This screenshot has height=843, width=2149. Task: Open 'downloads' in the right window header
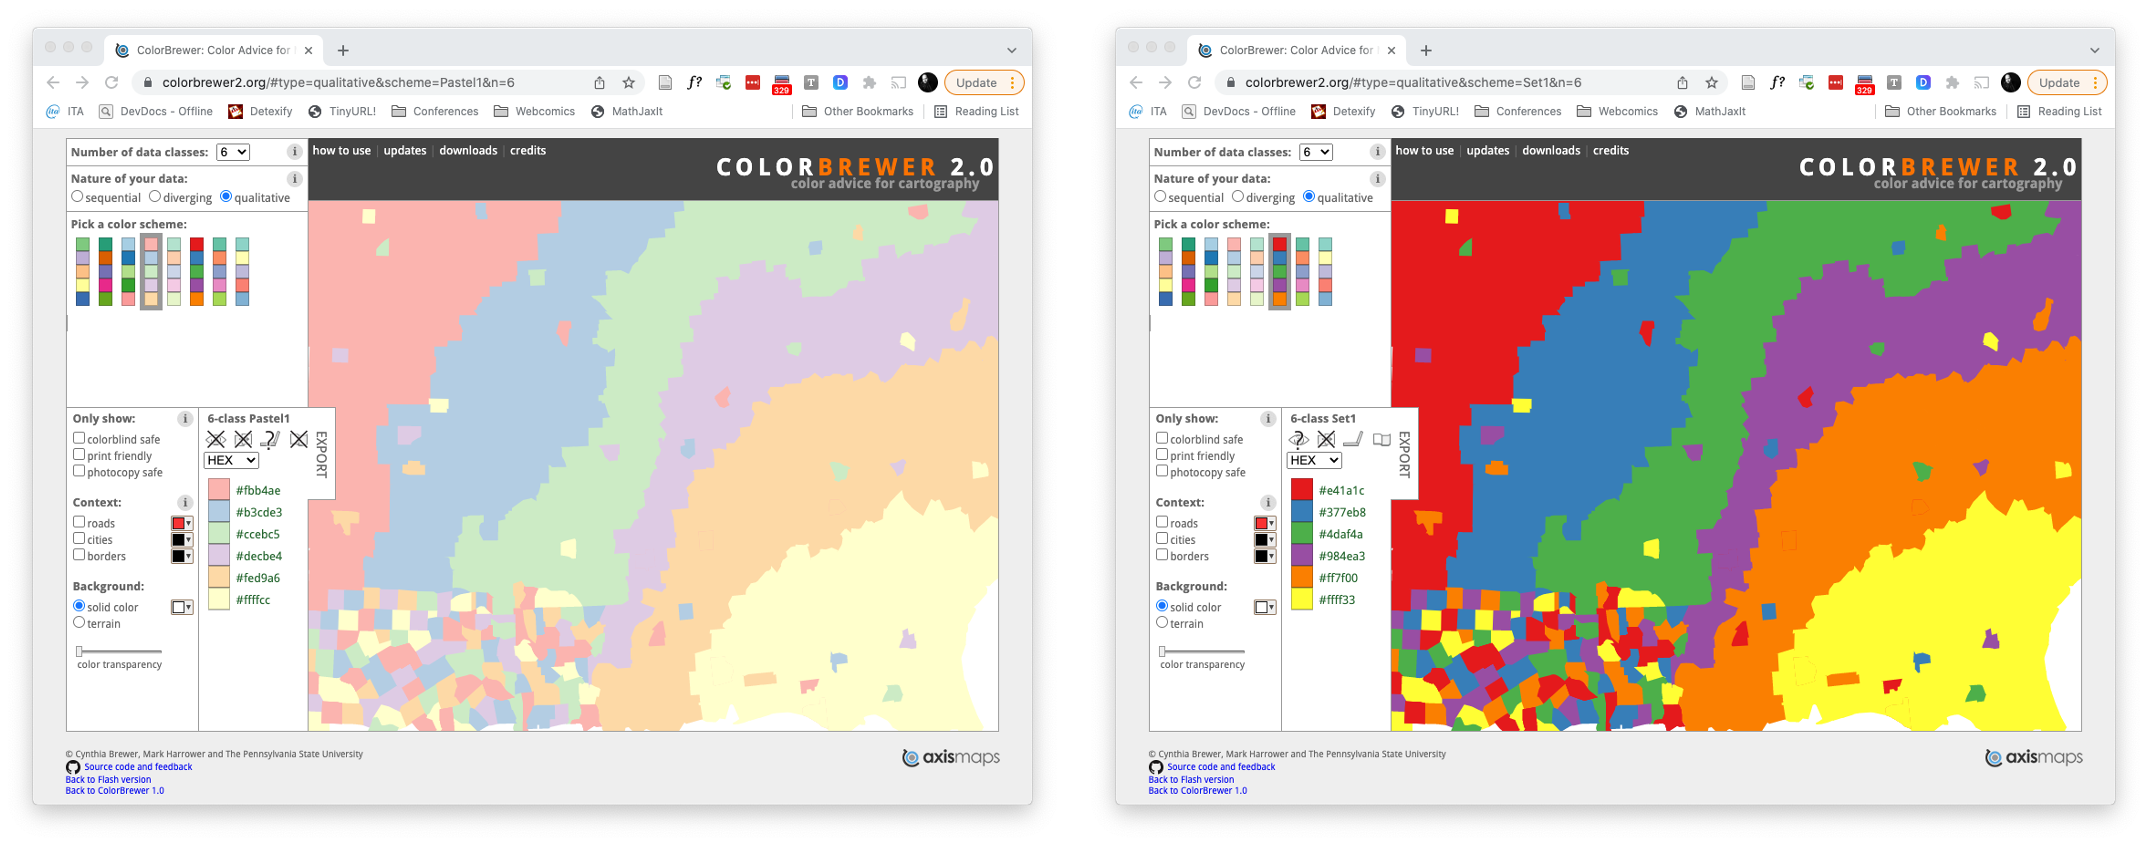(x=1551, y=151)
